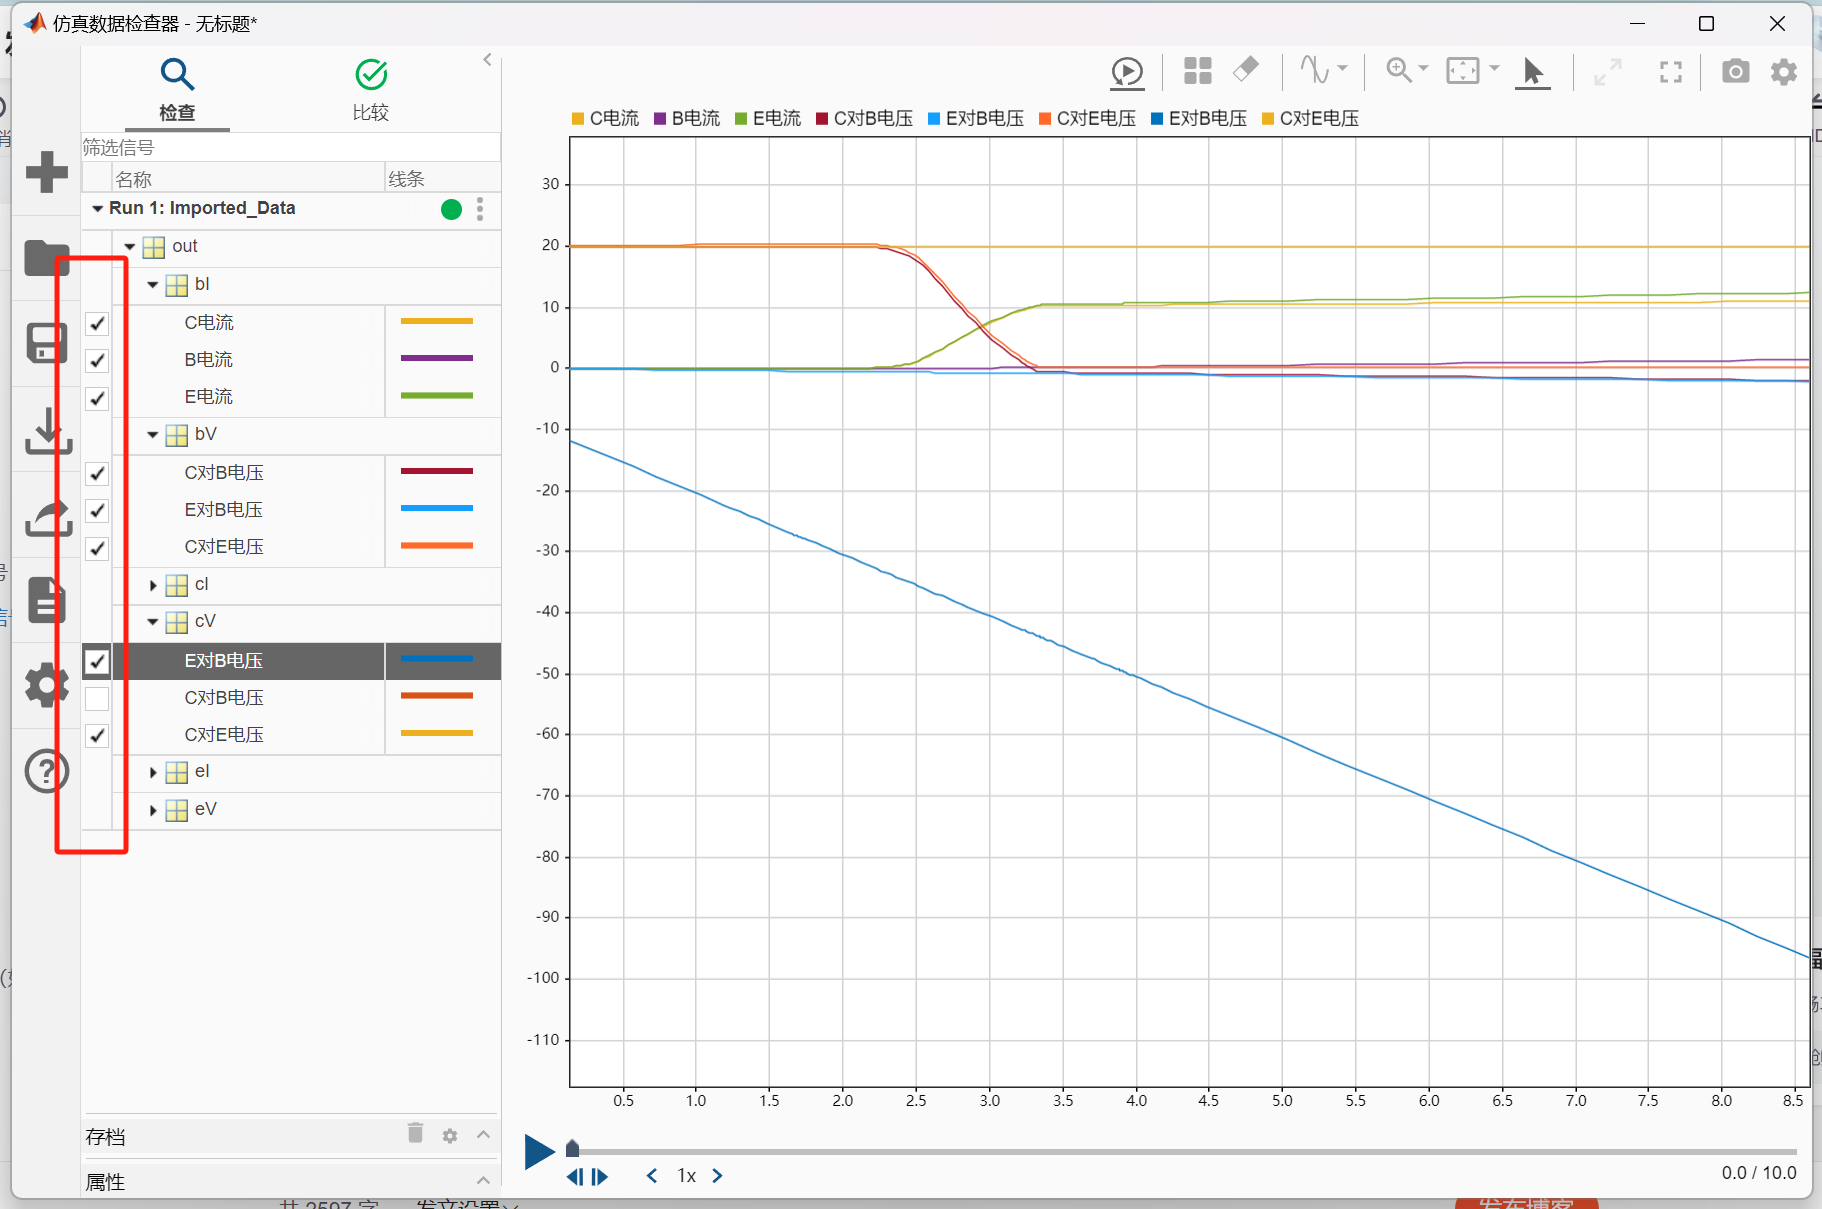Take a snapshot with camera icon
Screen dimensions: 1822x1209
click(x=1735, y=71)
